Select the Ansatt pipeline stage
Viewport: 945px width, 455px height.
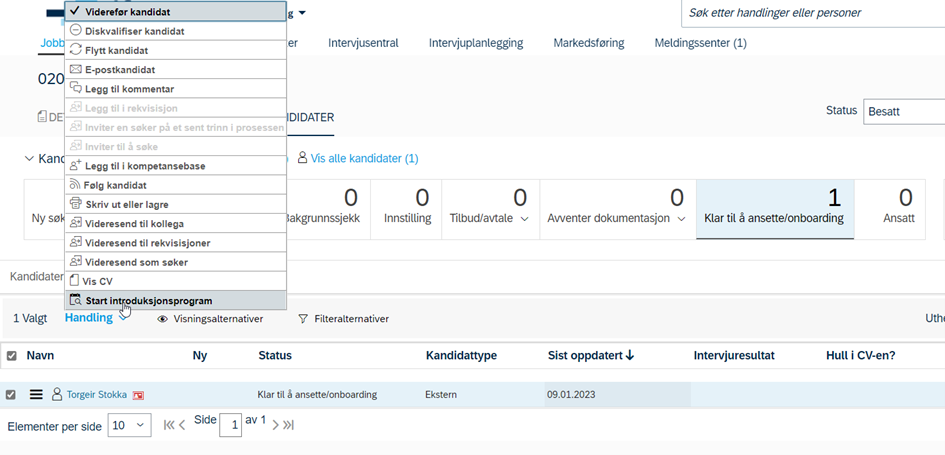point(890,209)
